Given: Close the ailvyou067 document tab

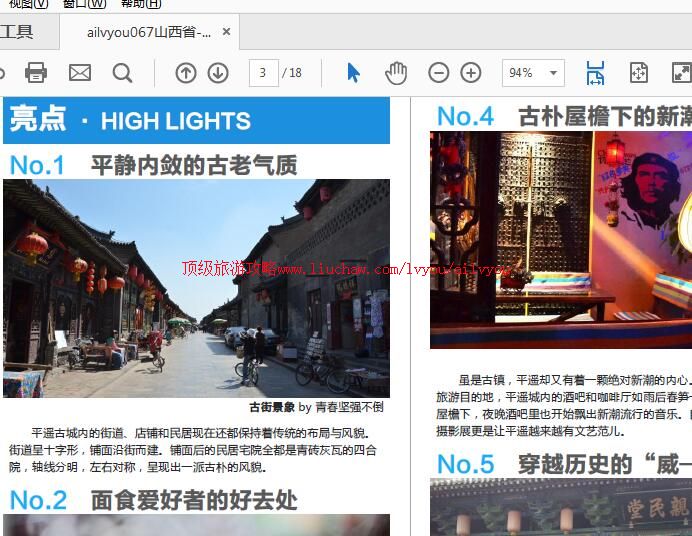Looking at the screenshot, I should coord(226,32).
